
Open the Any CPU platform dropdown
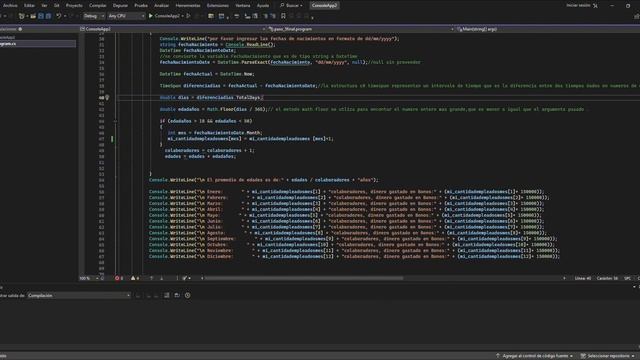126,16
